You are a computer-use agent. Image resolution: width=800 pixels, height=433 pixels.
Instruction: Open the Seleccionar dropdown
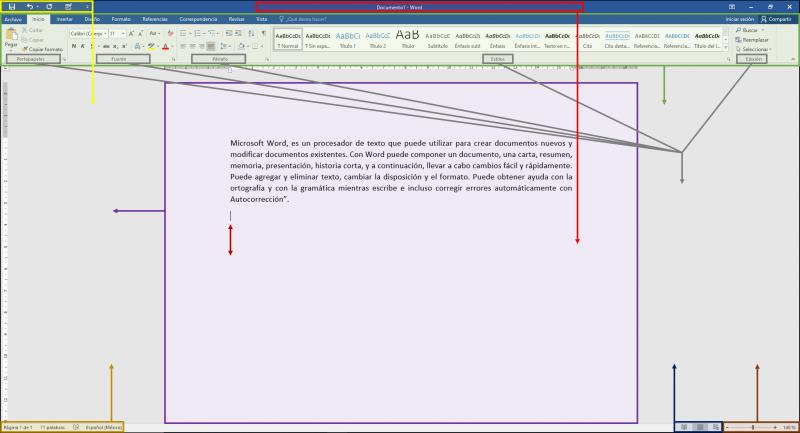click(754, 49)
